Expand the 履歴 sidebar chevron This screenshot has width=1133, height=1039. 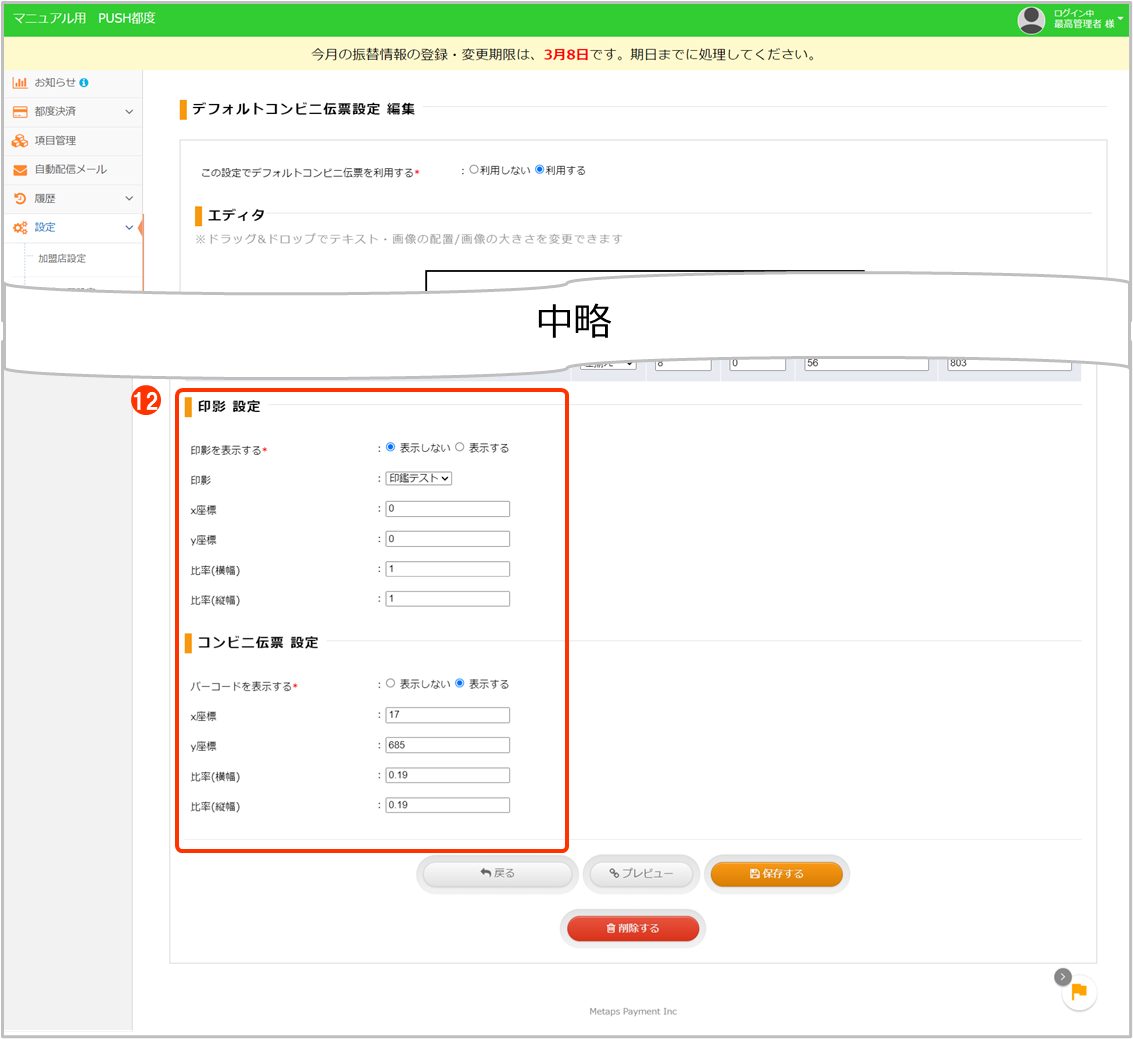tap(129, 199)
